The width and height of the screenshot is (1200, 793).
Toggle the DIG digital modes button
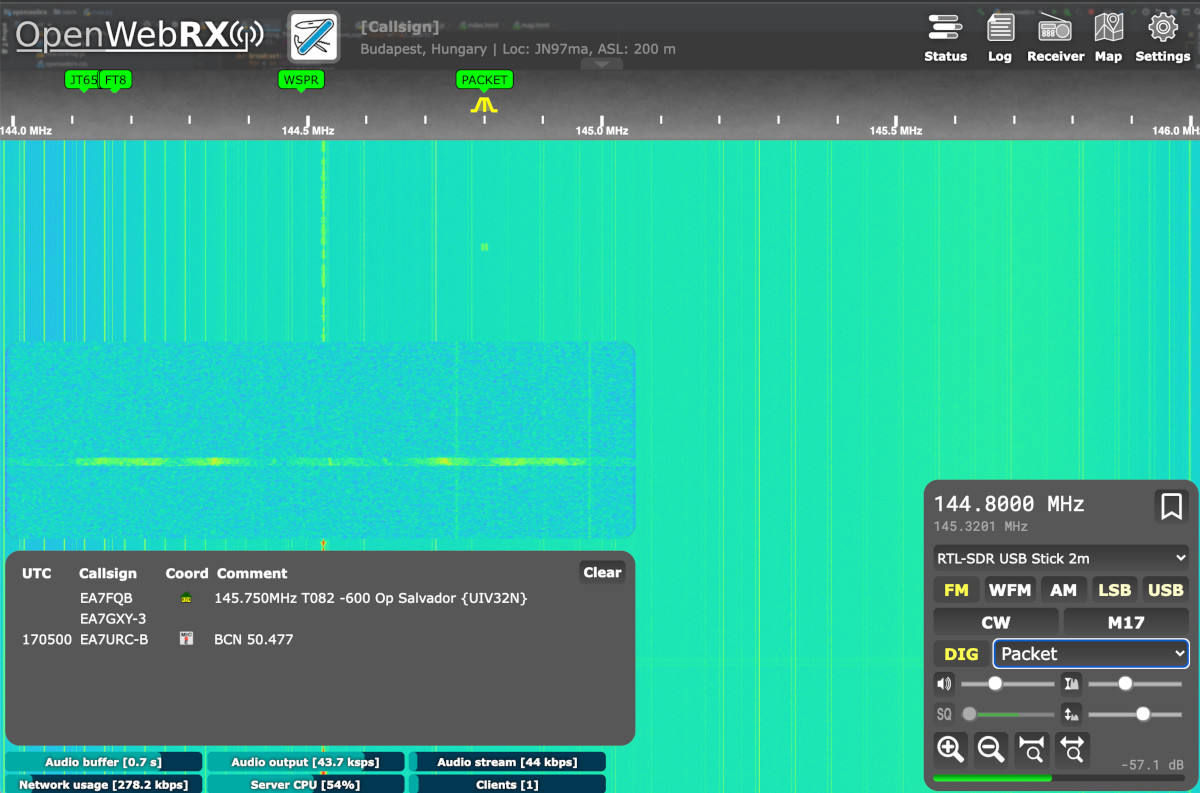pos(960,654)
